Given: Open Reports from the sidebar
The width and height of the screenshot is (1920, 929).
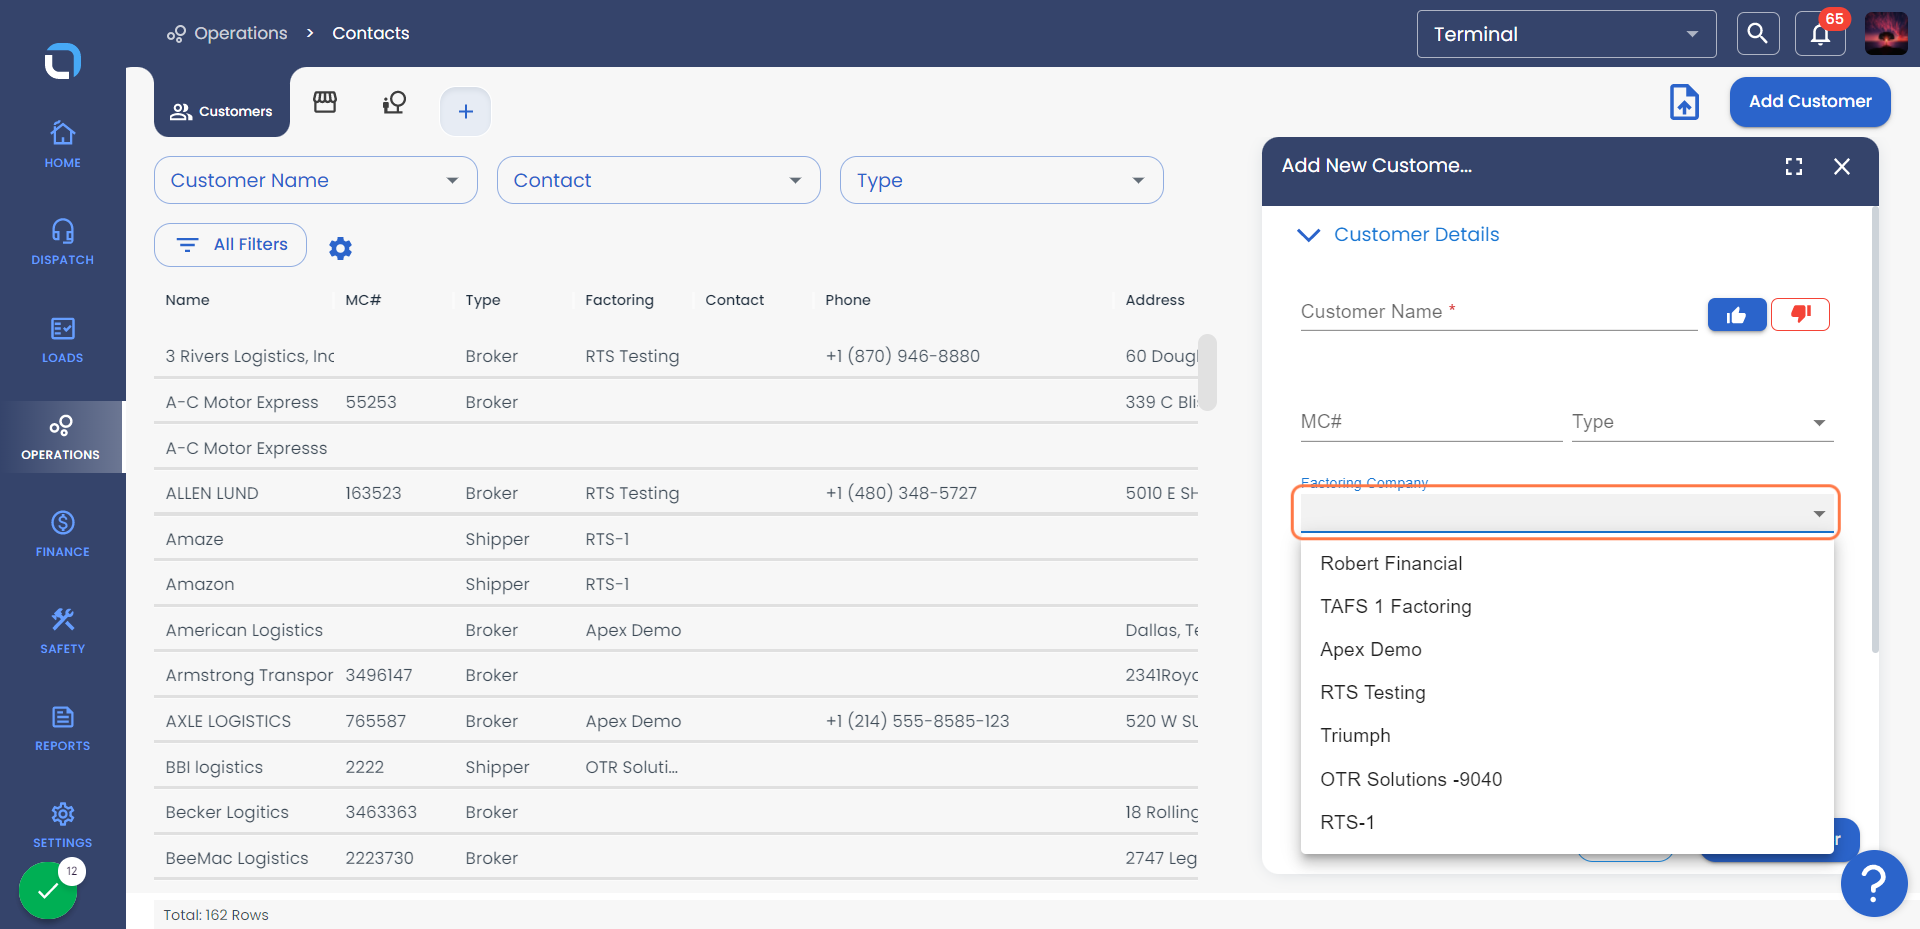Looking at the screenshot, I should (62, 728).
